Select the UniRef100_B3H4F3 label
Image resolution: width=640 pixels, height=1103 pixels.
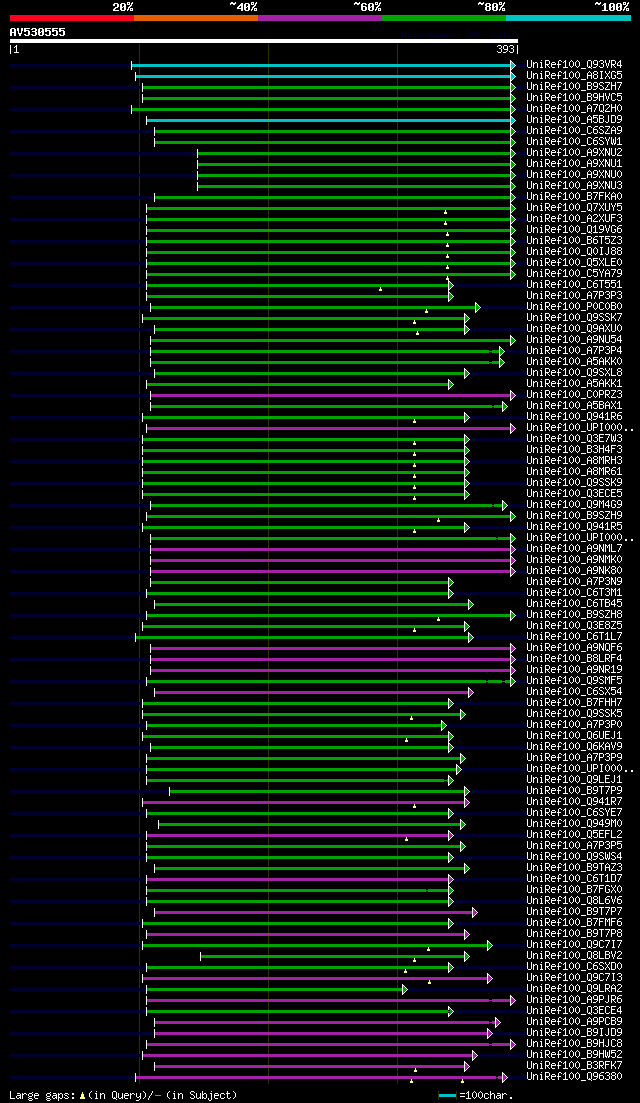(574, 450)
